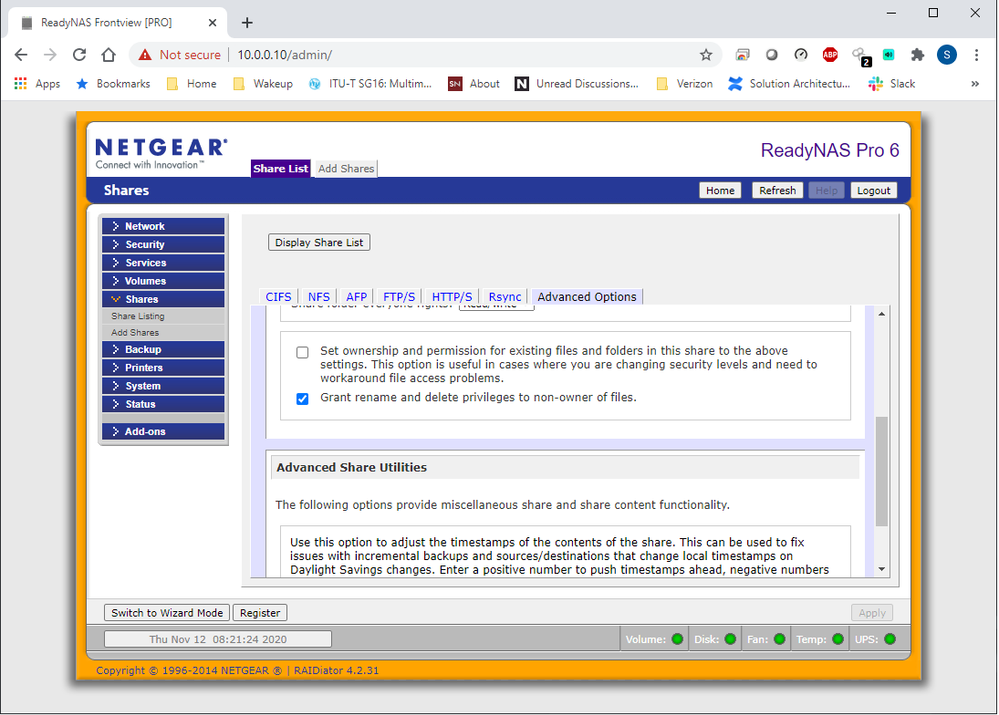This screenshot has height=715, width=999.
Task: Click the Temp status indicator
Action: [840, 639]
